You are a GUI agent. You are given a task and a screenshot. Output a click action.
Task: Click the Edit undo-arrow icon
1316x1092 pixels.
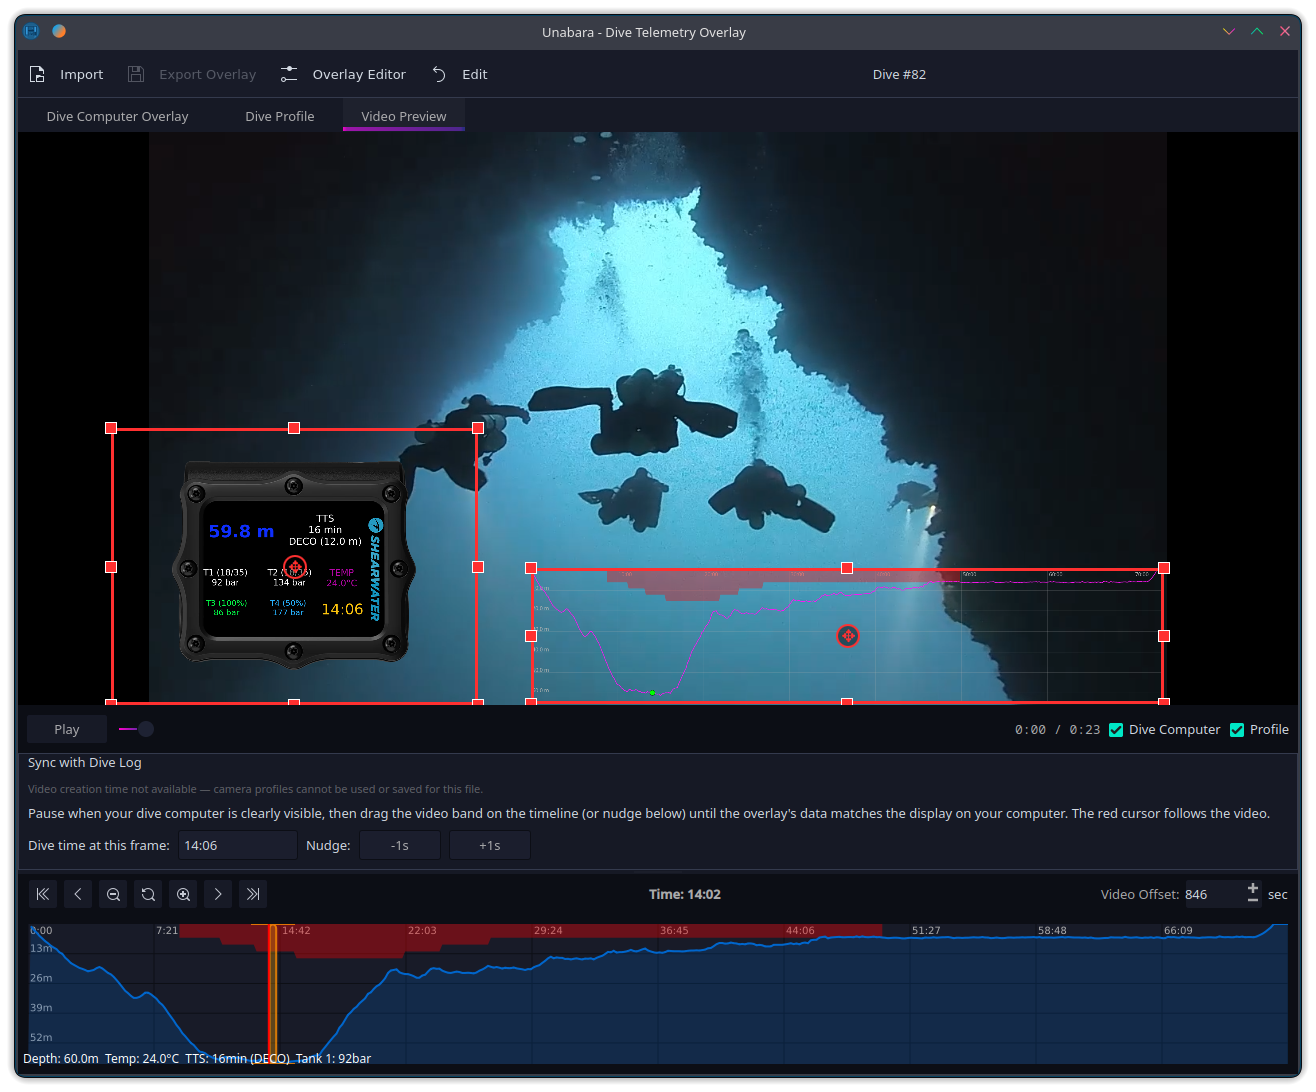(439, 74)
